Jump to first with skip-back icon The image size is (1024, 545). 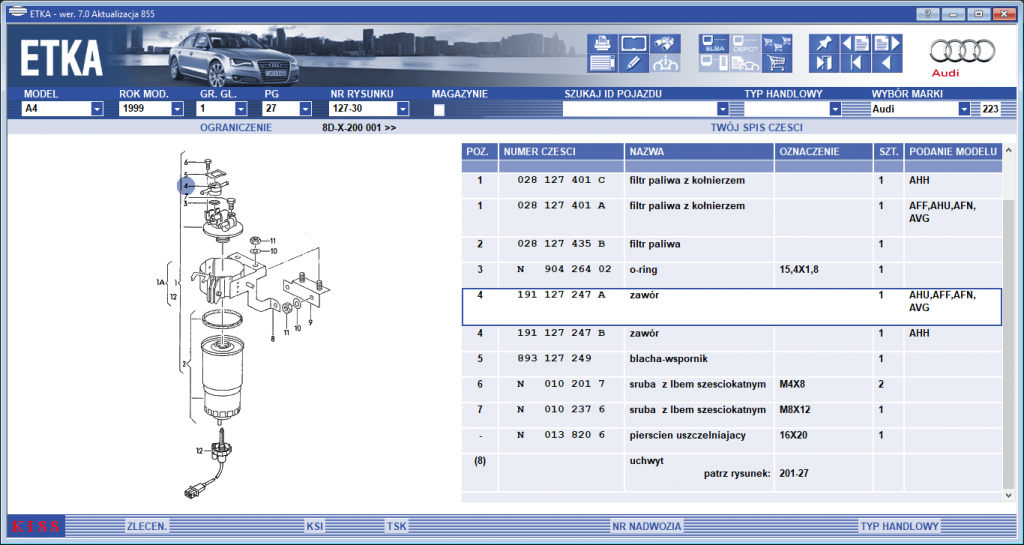[856, 63]
